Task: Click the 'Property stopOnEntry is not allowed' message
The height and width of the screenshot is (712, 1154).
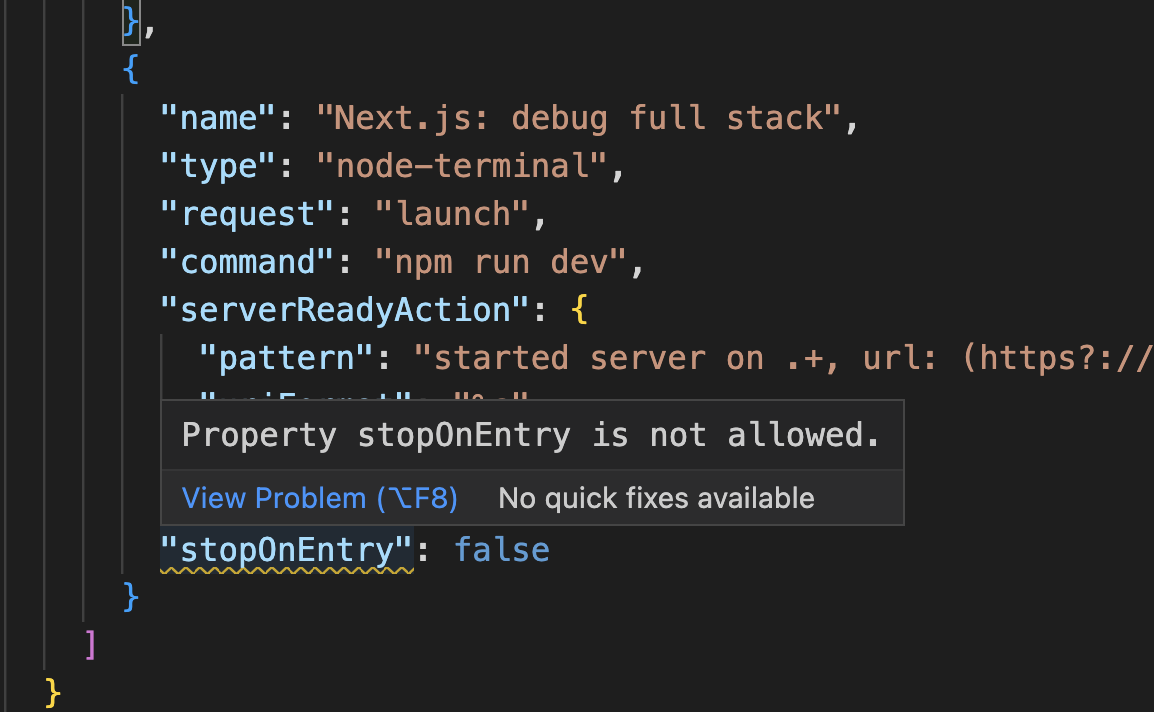Action: pos(530,435)
